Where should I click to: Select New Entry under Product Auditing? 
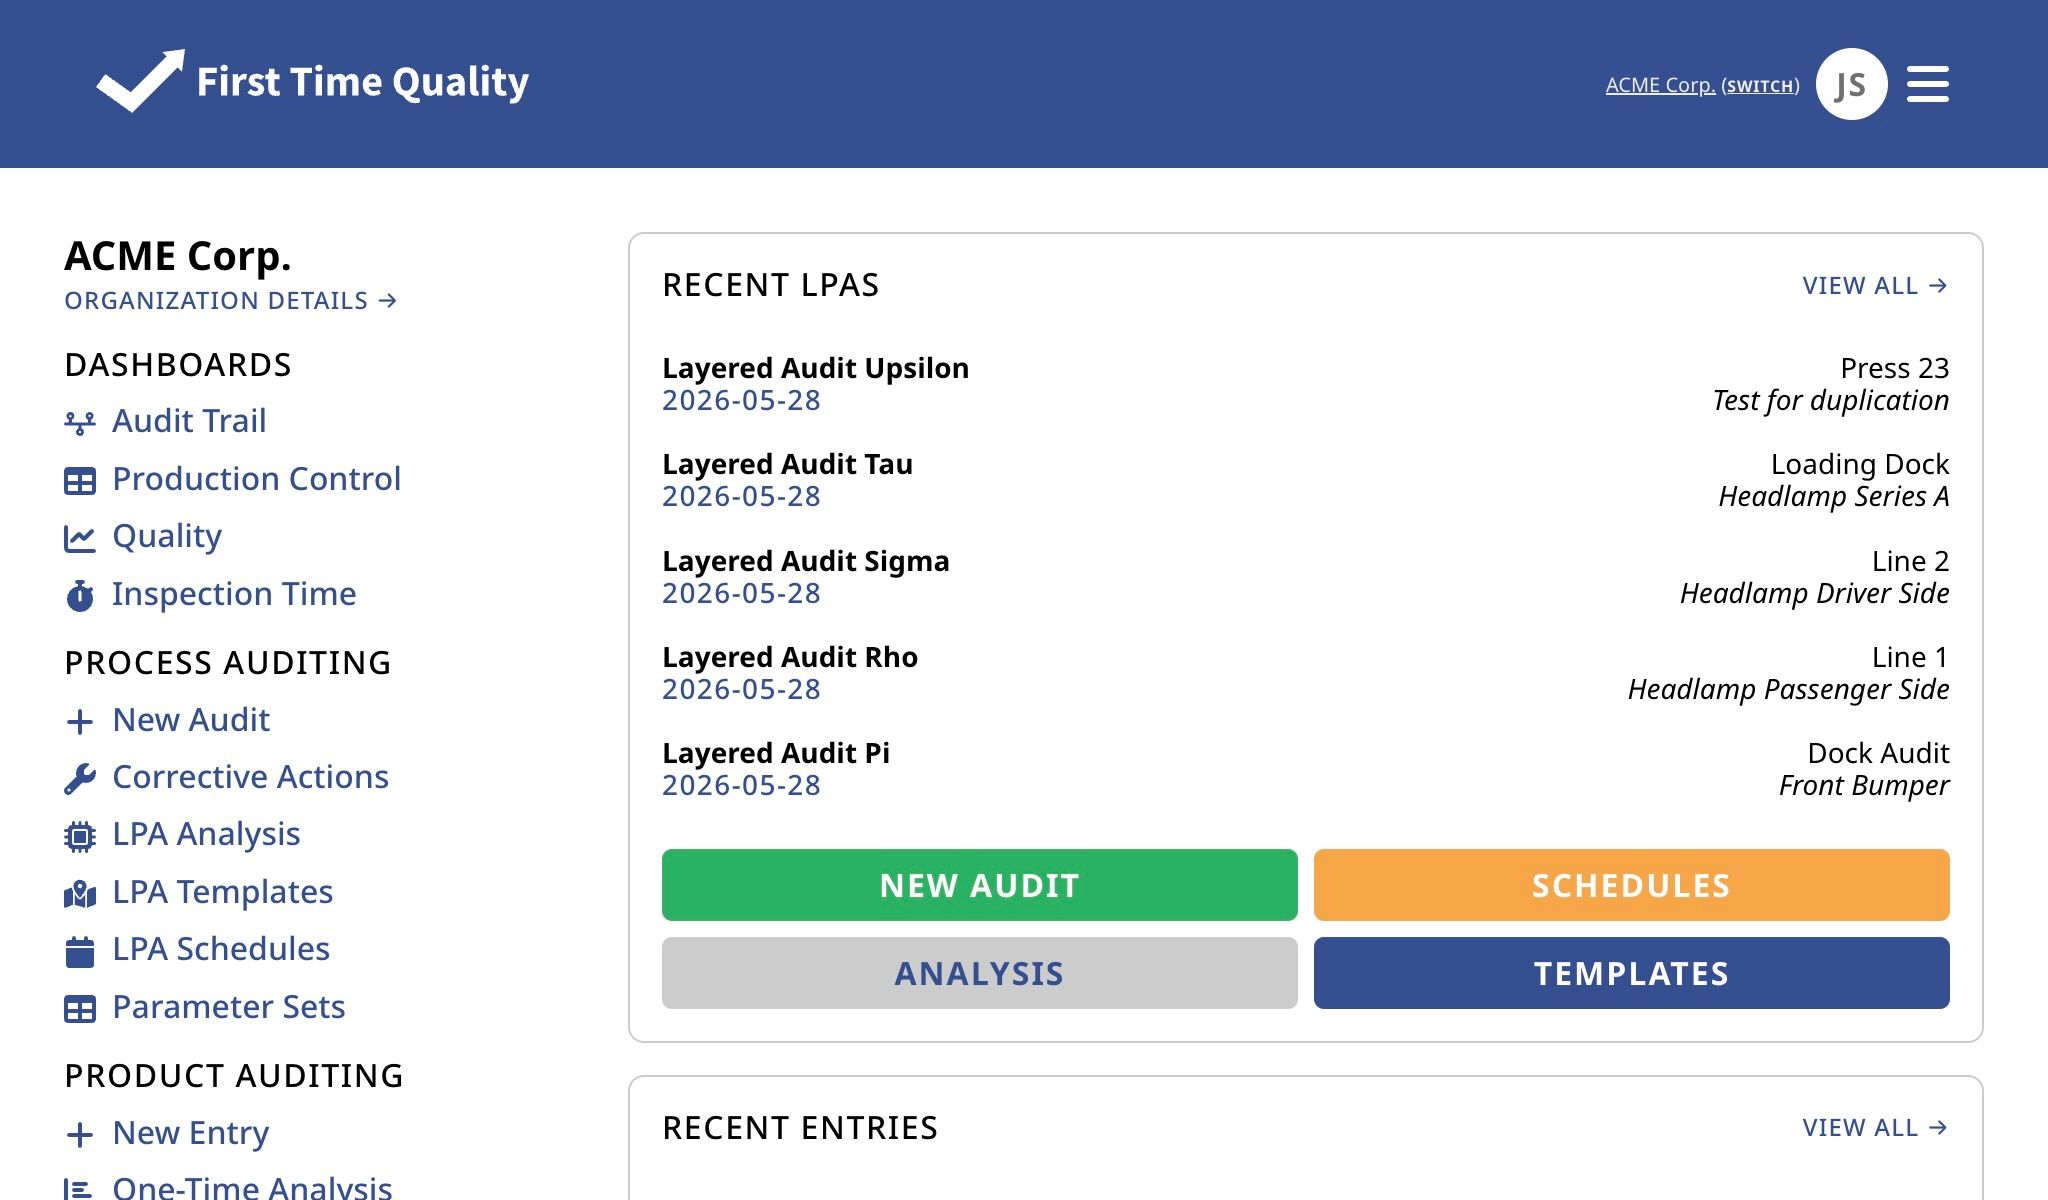pos(190,1132)
